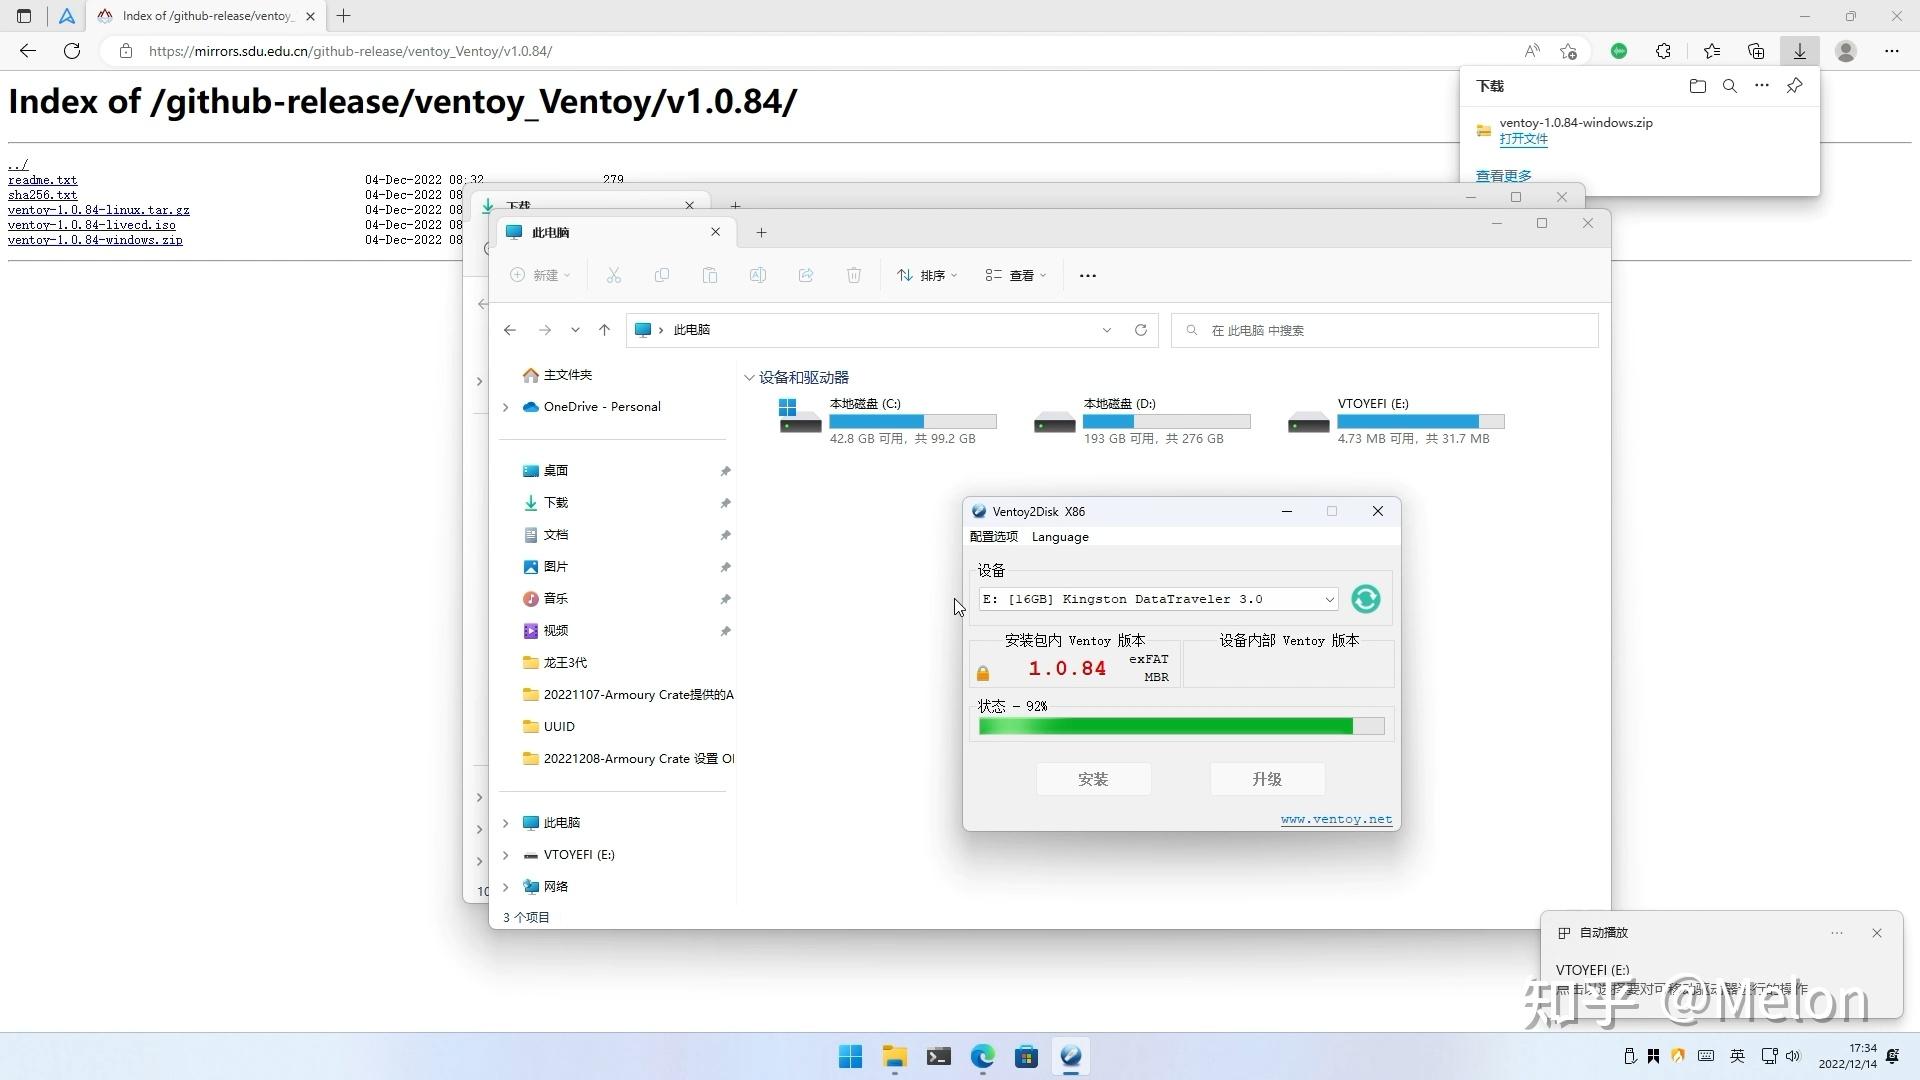Click the 升级 button in Ventoy2Disk
Viewport: 1920px width, 1080px height.
(x=1266, y=779)
